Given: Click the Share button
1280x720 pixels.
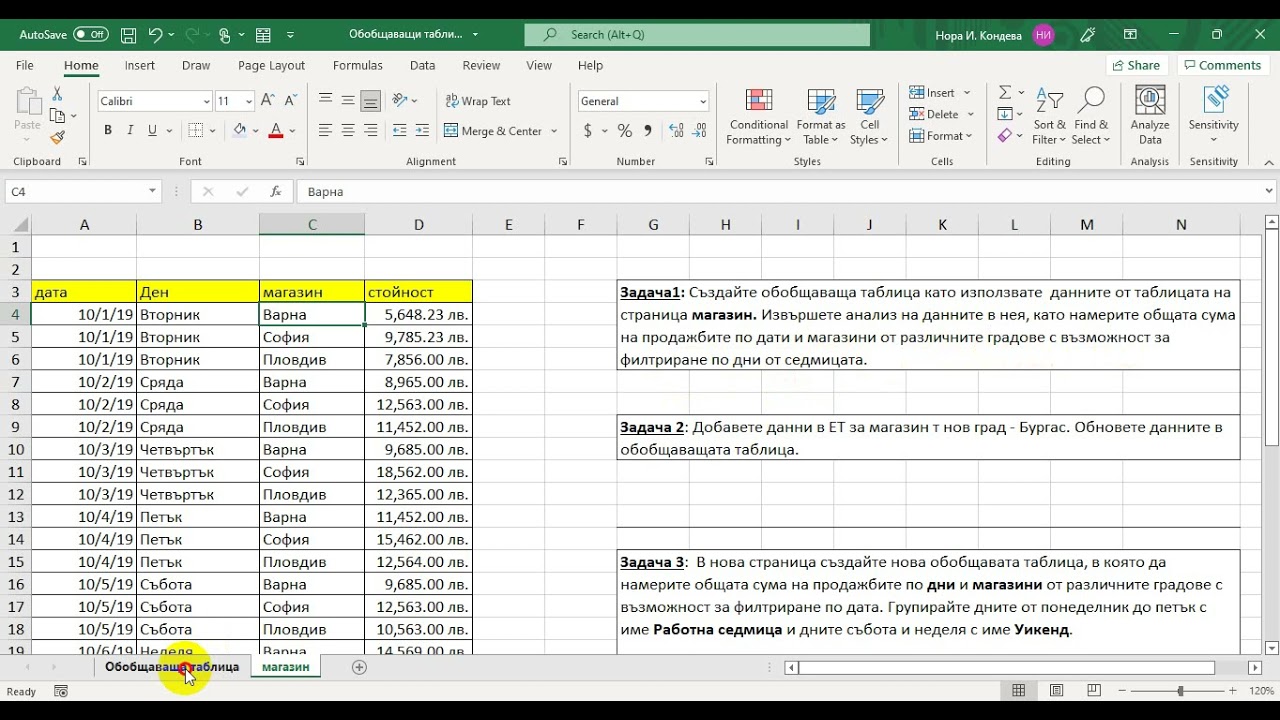Looking at the screenshot, I should click(1136, 65).
